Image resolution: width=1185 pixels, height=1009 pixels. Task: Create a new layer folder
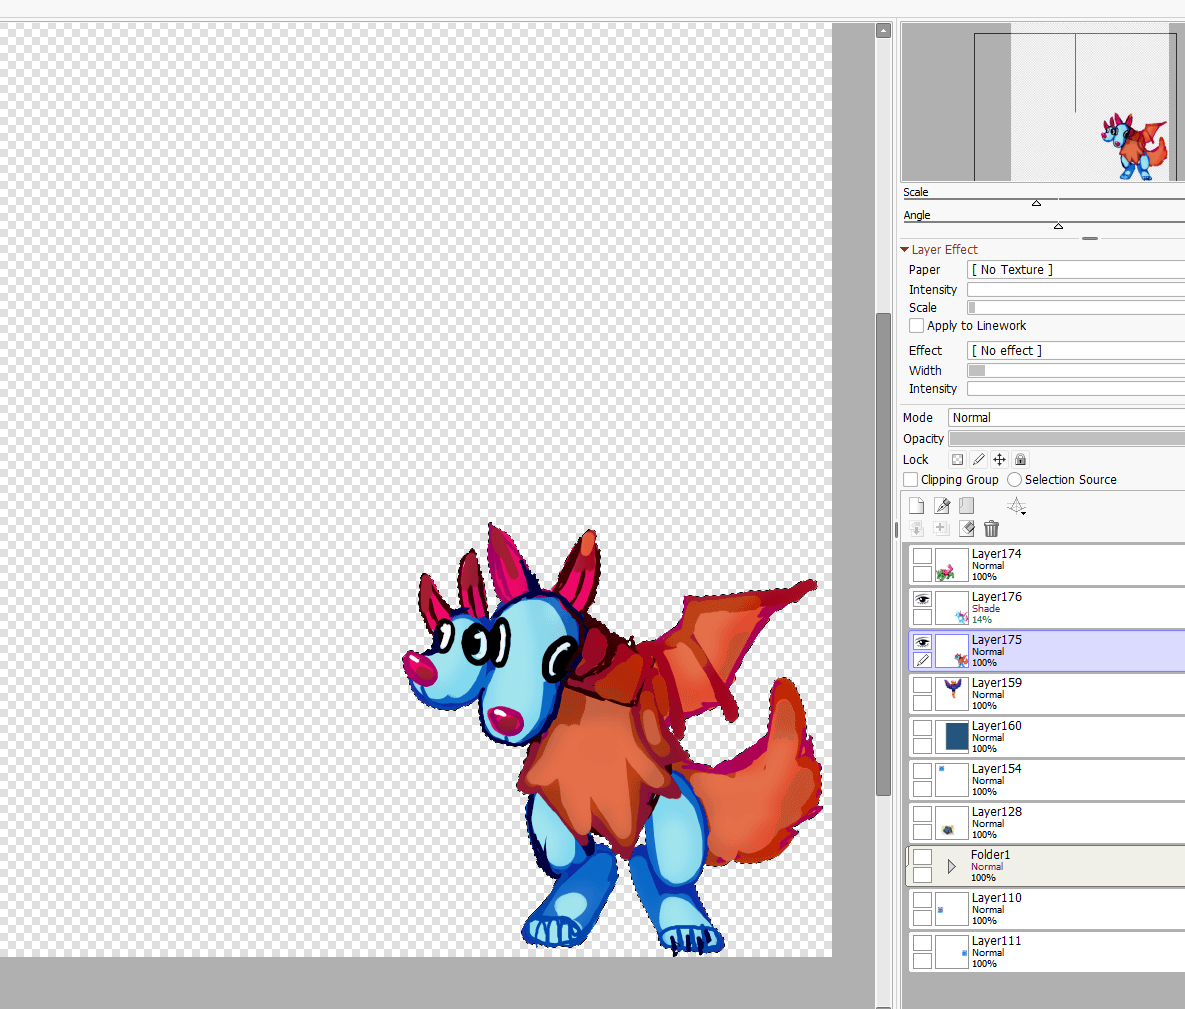click(x=966, y=506)
